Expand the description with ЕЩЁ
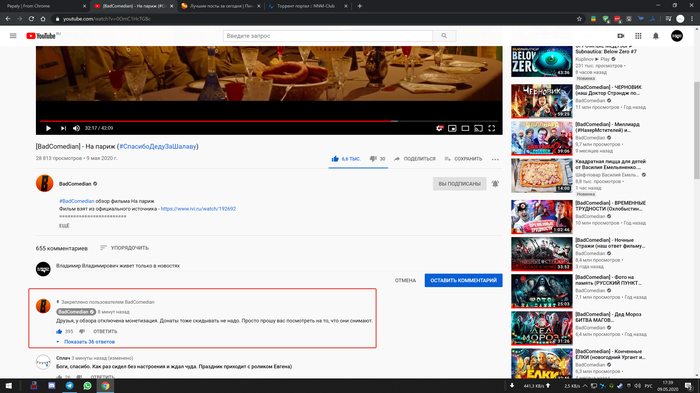 (64, 226)
